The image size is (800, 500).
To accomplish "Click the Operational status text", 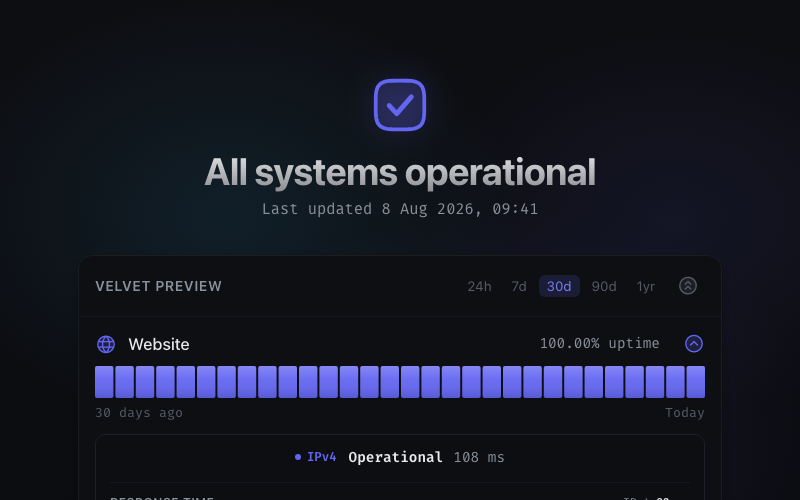I will [395, 457].
